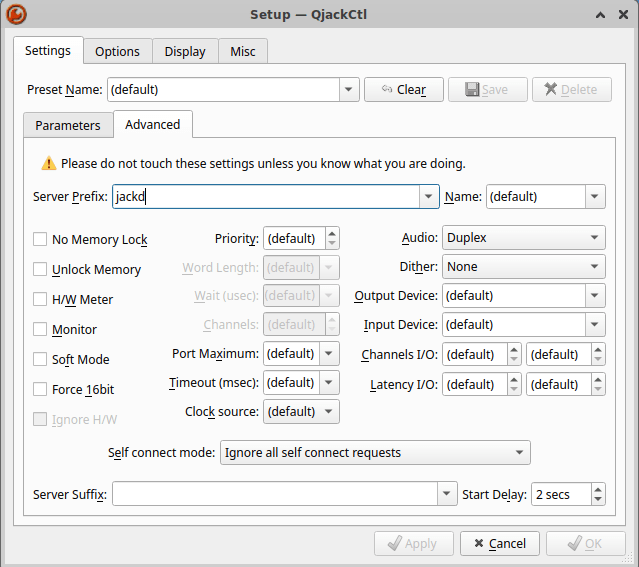Open the Display tab
The height and width of the screenshot is (567, 639).
point(185,51)
